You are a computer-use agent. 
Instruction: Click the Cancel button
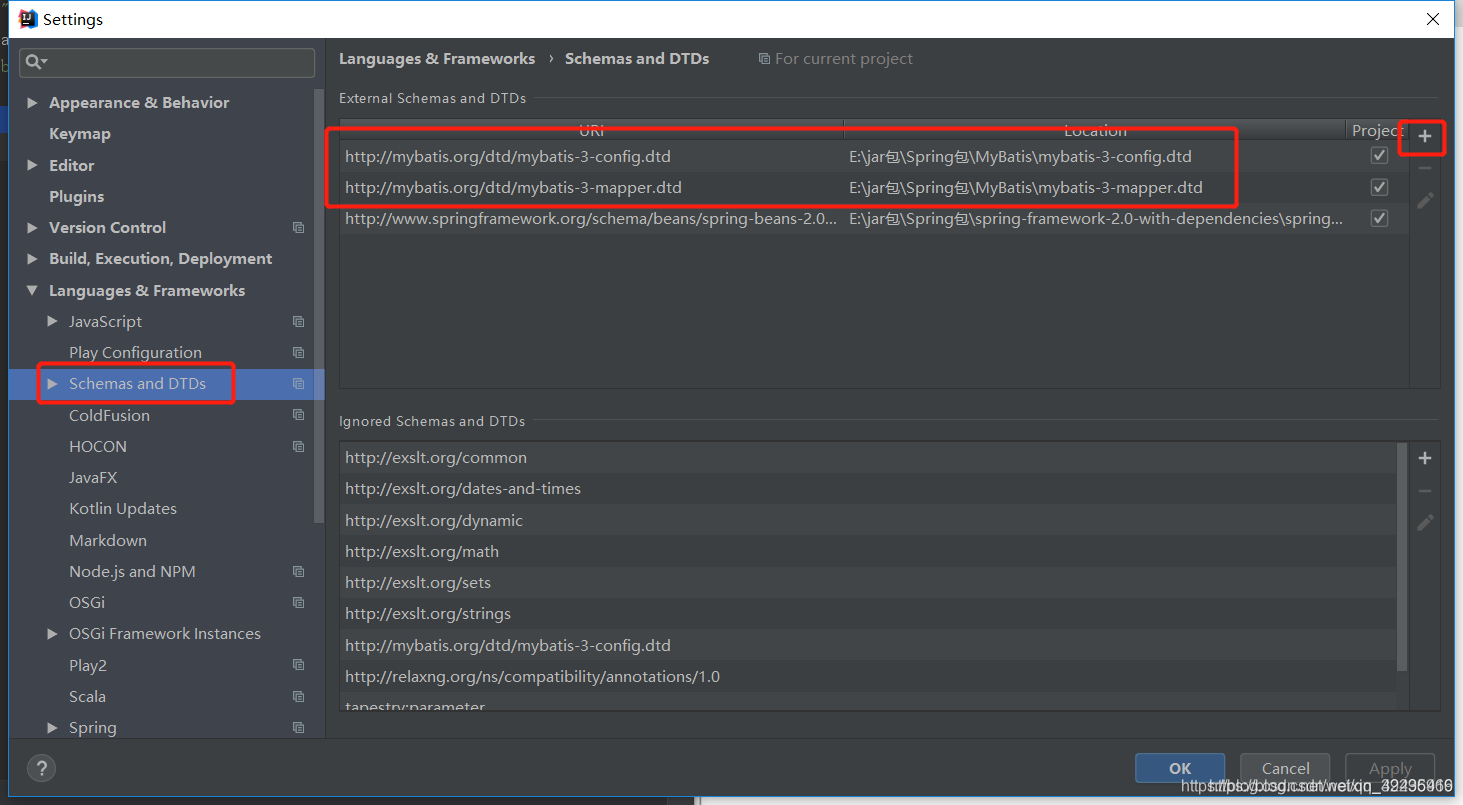pos(1285,768)
